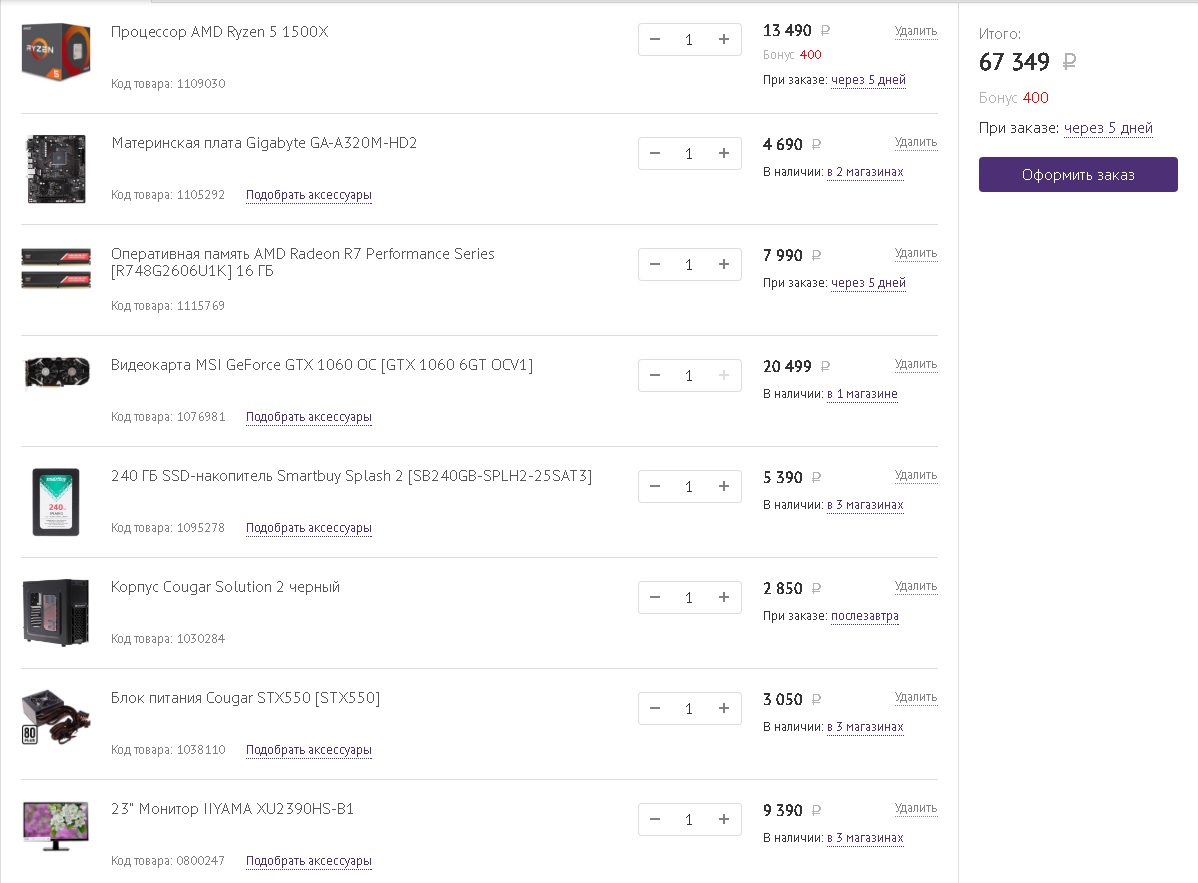
Task: Expand delivery date in order summary
Action: (x=1108, y=128)
